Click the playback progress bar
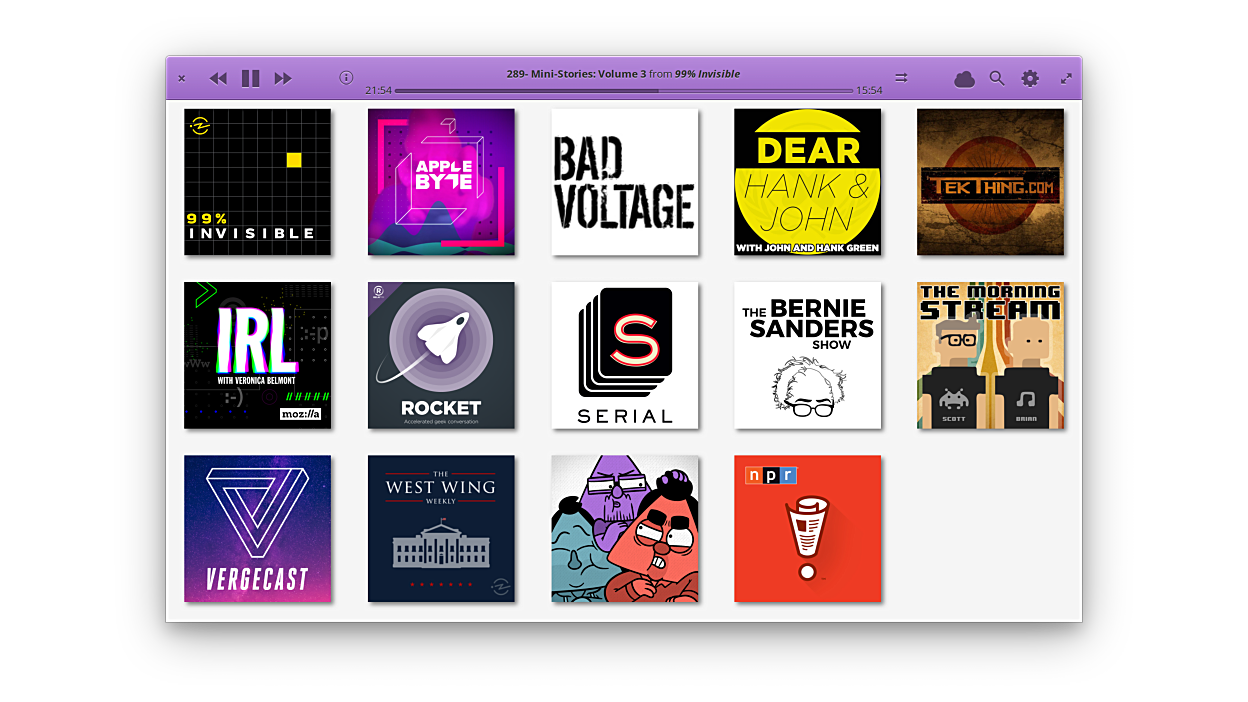This screenshot has height=702, width=1248. tap(623, 91)
